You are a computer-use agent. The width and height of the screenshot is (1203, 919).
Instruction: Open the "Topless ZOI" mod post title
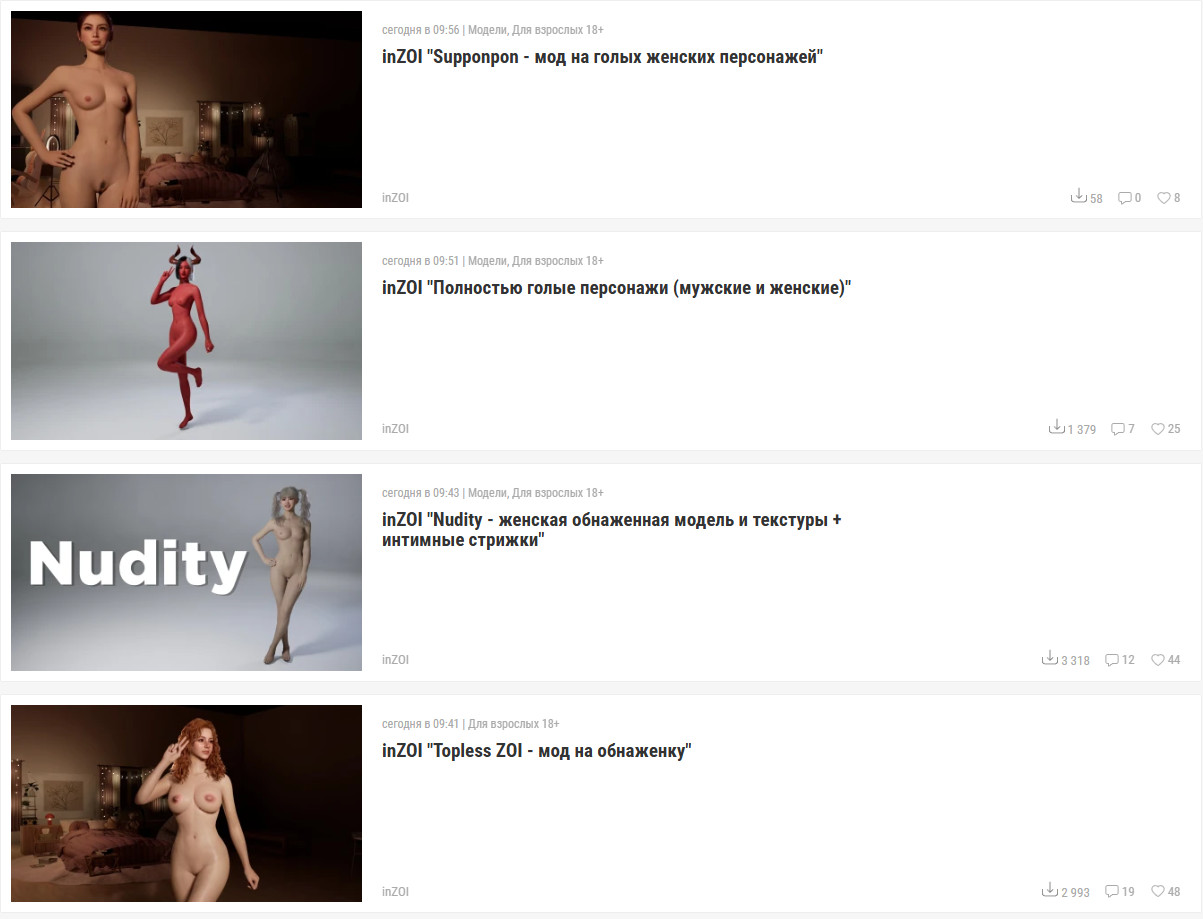pyautogui.click(x=537, y=751)
